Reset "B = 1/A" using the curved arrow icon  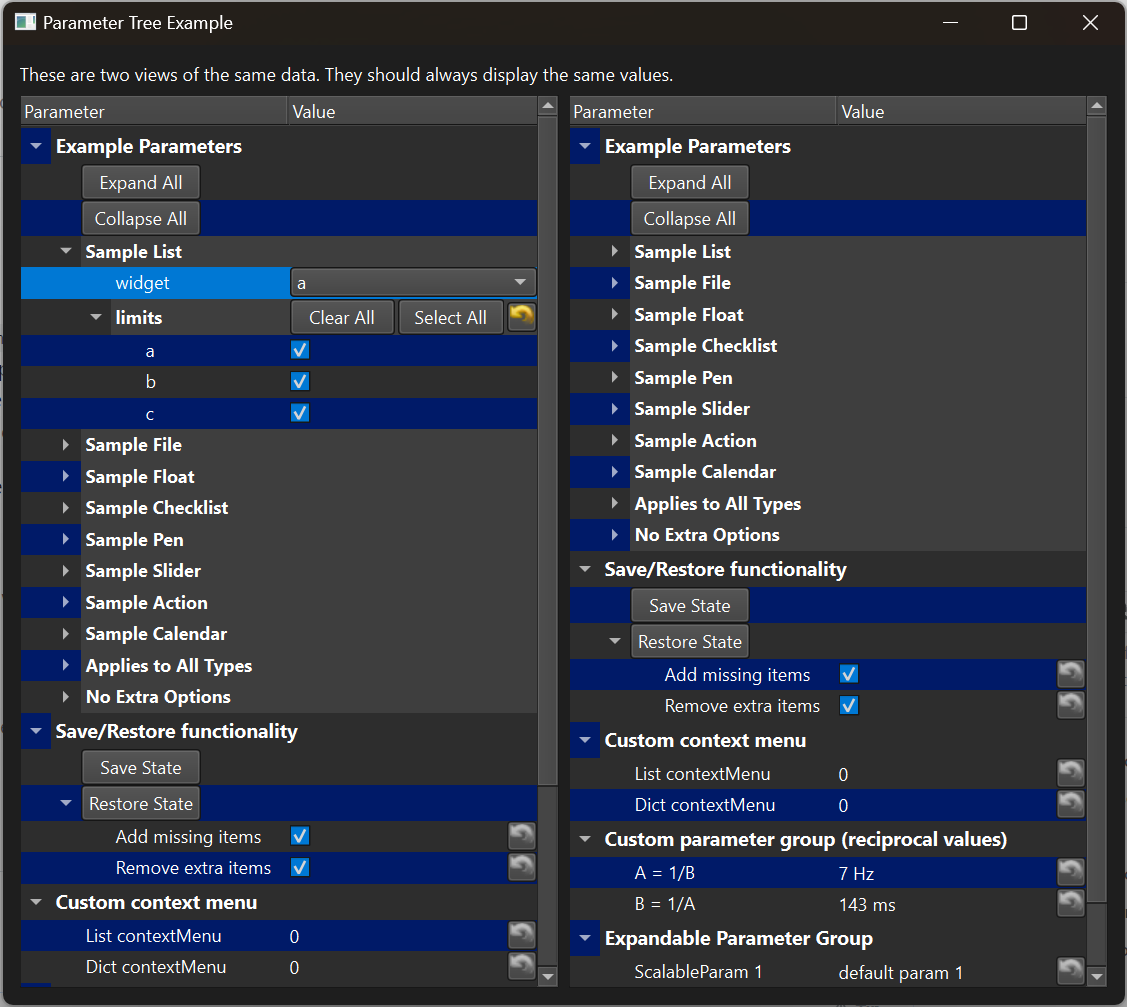1071,903
